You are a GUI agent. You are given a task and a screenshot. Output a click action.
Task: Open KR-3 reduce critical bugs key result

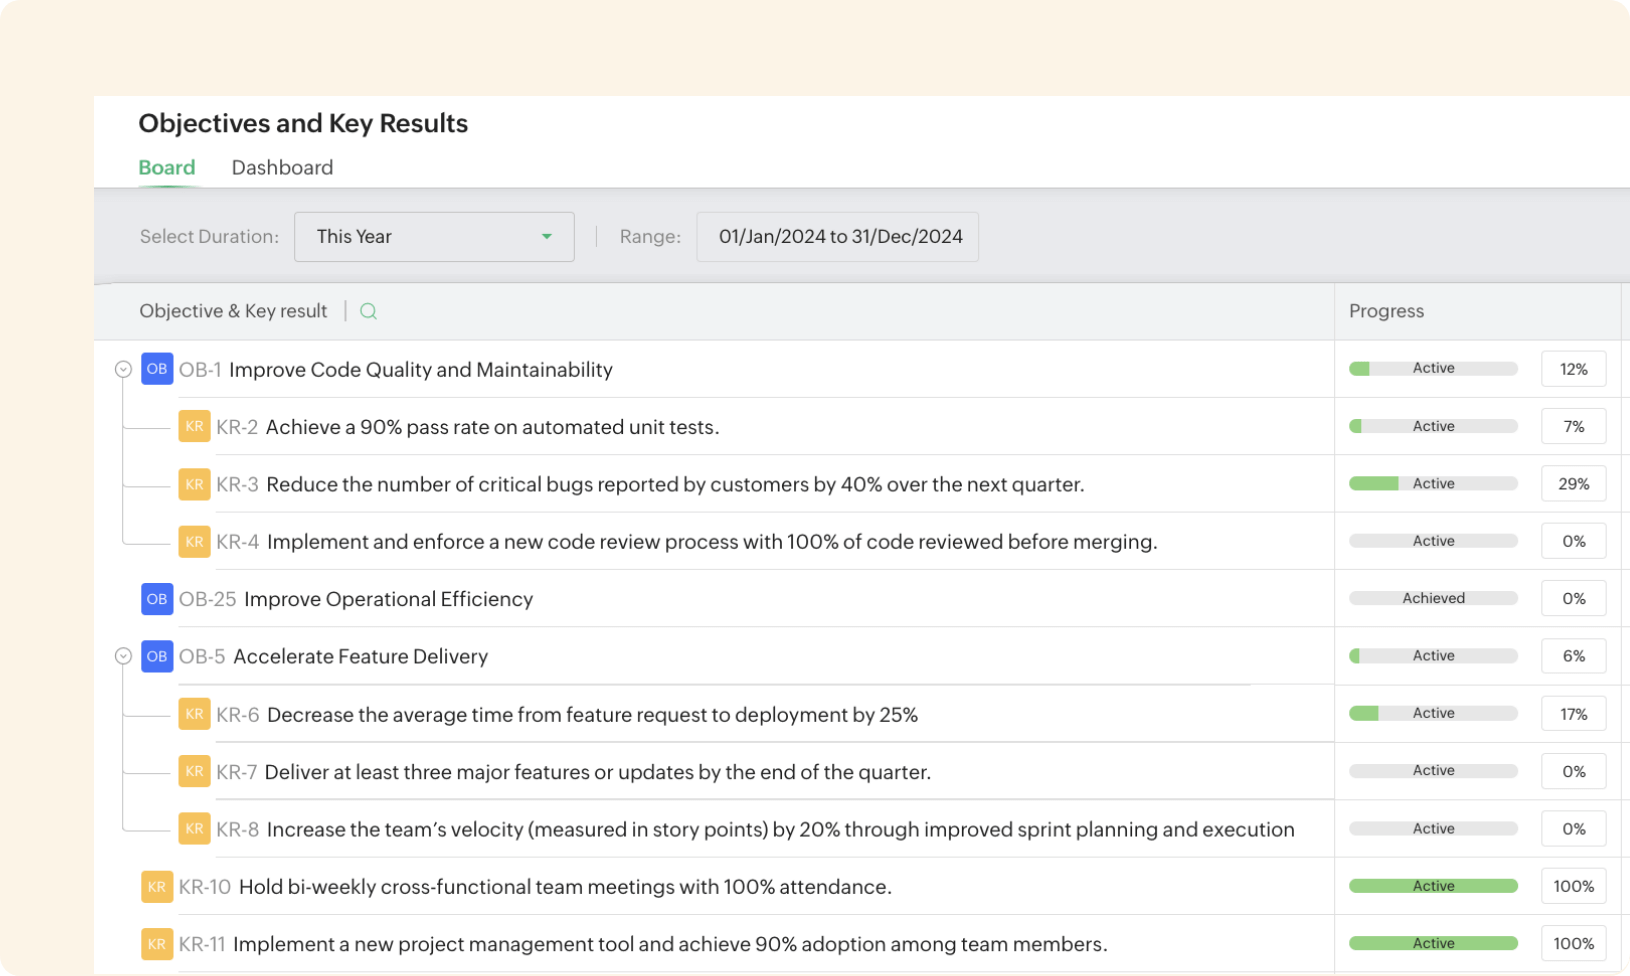click(x=674, y=485)
